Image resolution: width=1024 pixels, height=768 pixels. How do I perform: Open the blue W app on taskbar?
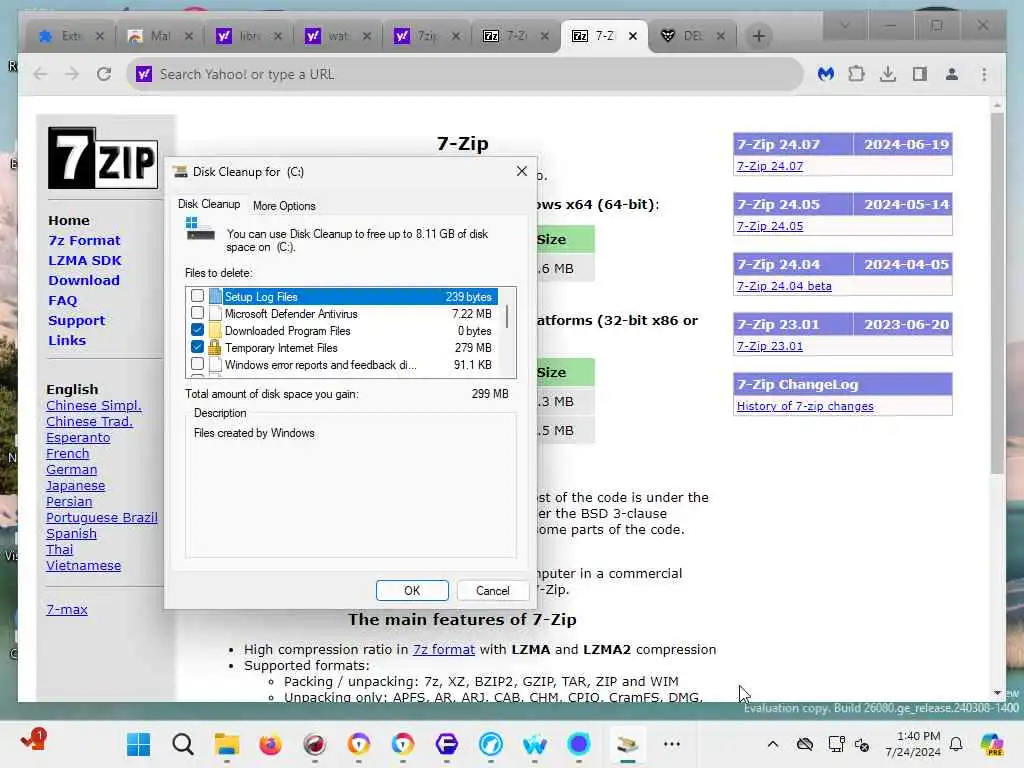coord(534,744)
